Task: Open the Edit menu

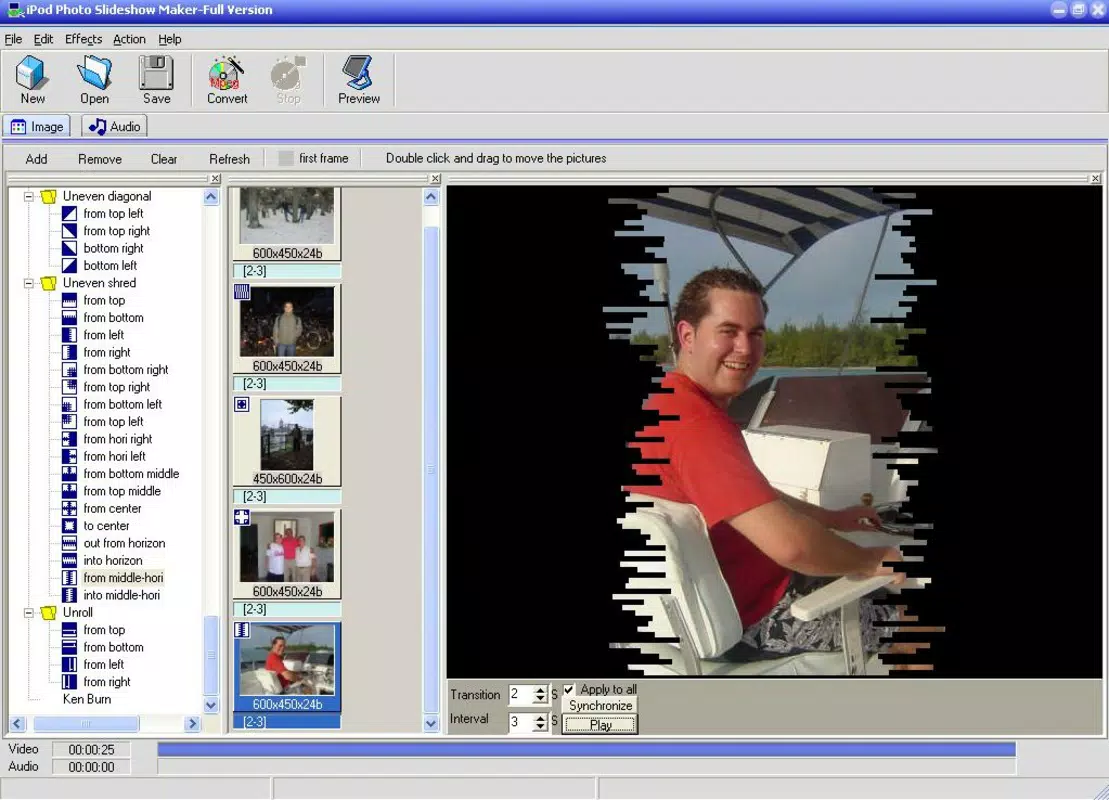Action: click(x=43, y=39)
